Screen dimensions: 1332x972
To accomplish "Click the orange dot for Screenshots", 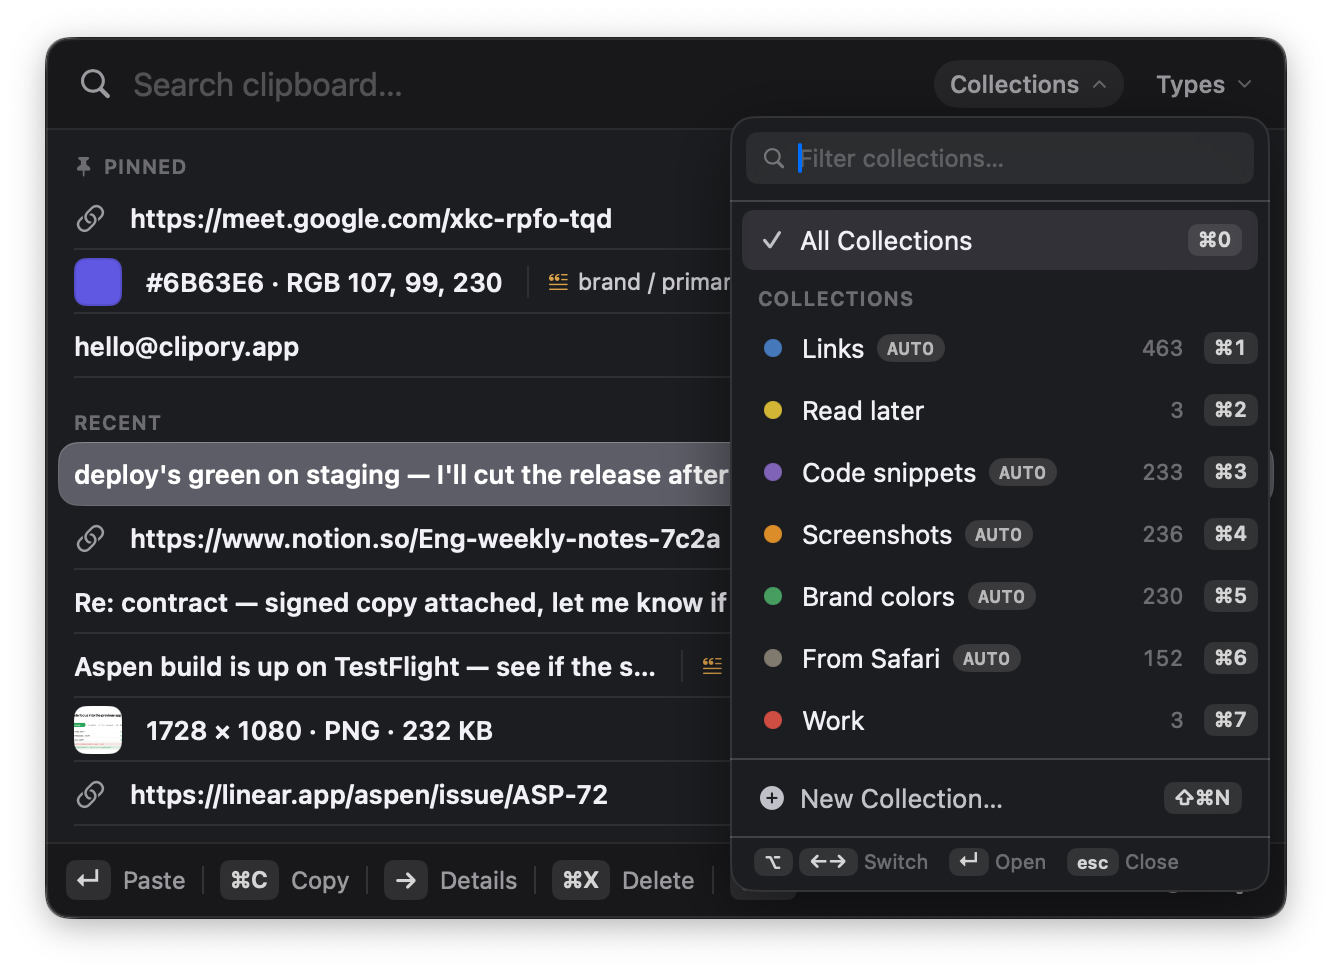I will click(773, 534).
